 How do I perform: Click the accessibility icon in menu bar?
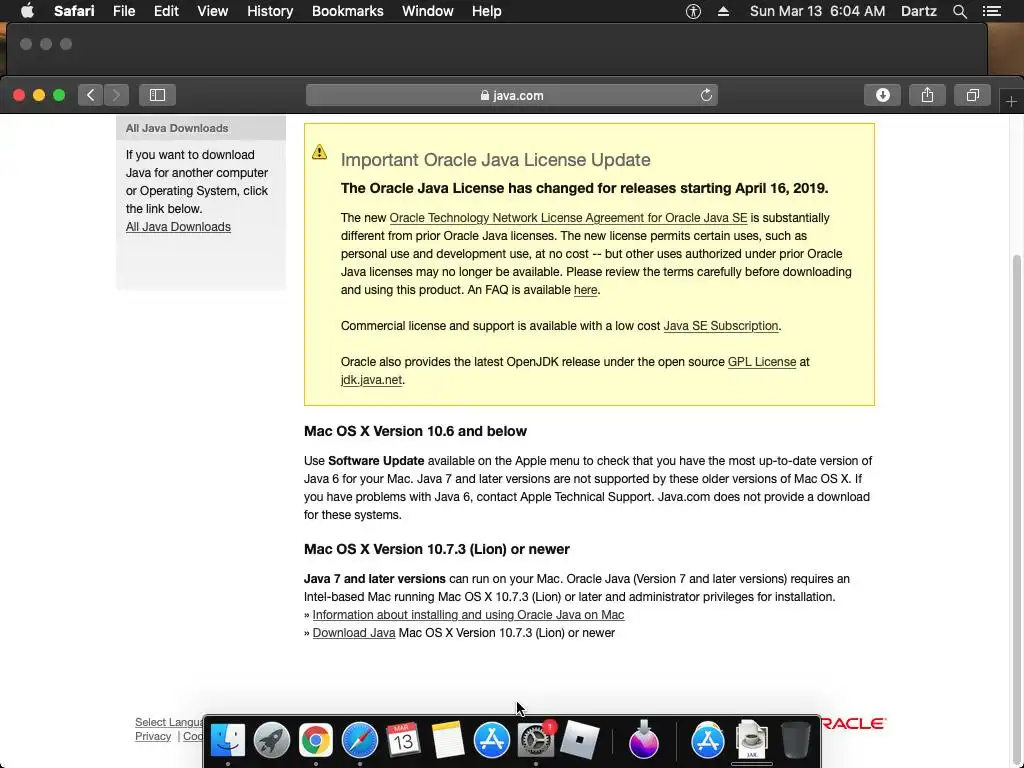(693, 11)
